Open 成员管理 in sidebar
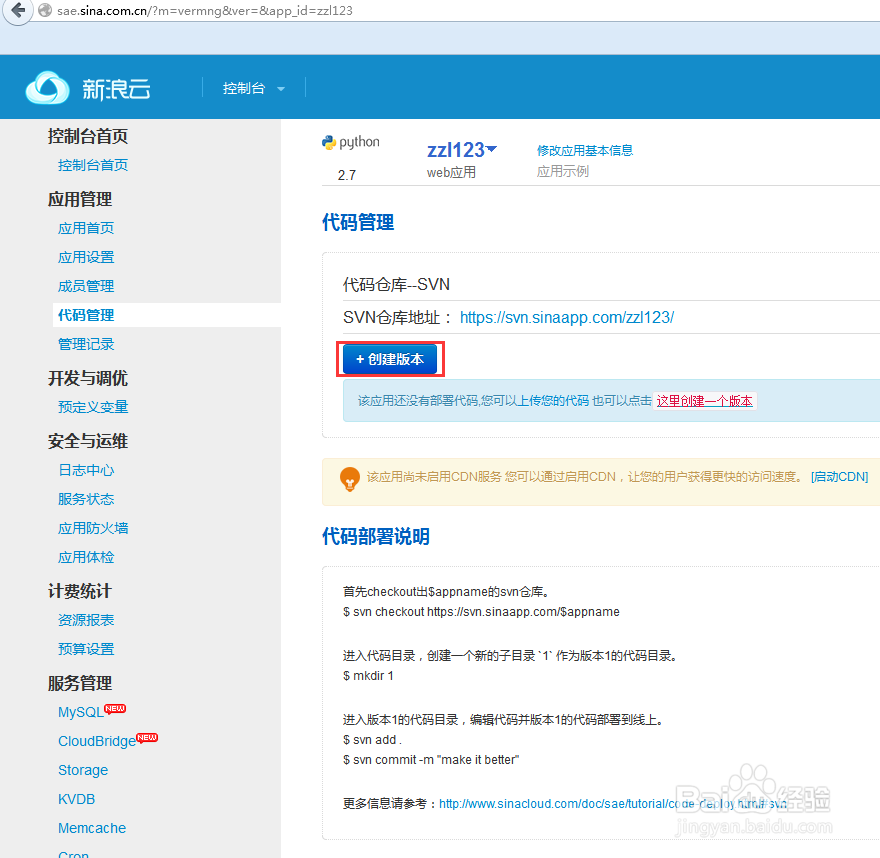The image size is (880, 858). tap(86, 286)
